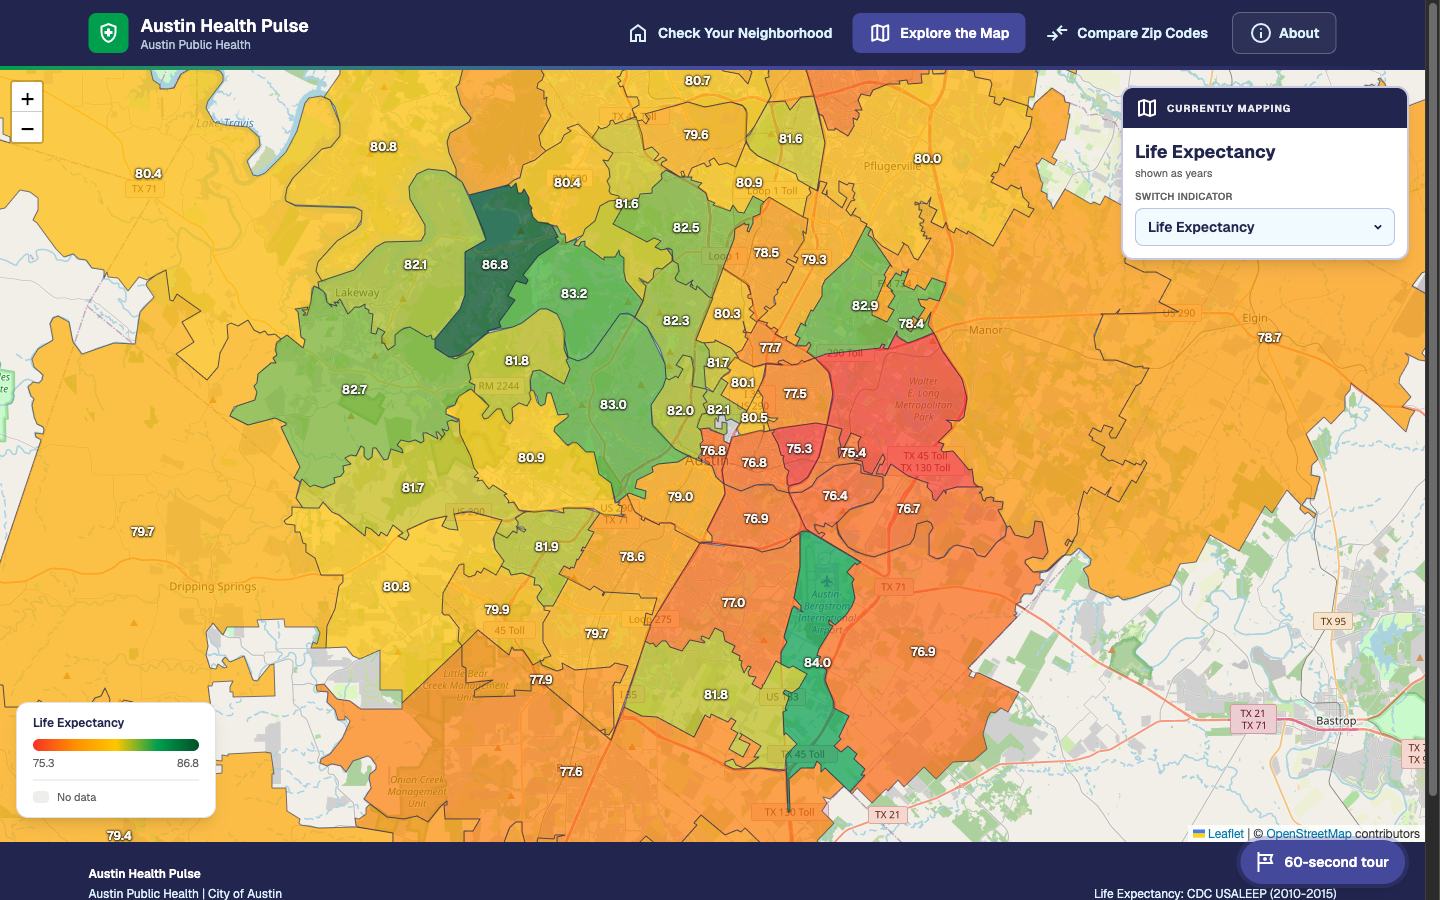
Task: Open the OpenStreetMap attribution link
Action: (1308, 834)
